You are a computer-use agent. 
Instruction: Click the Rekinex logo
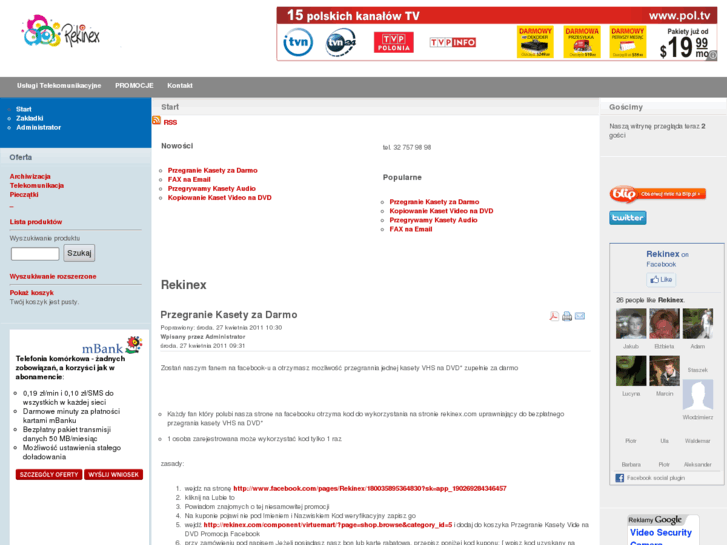pos(61,31)
